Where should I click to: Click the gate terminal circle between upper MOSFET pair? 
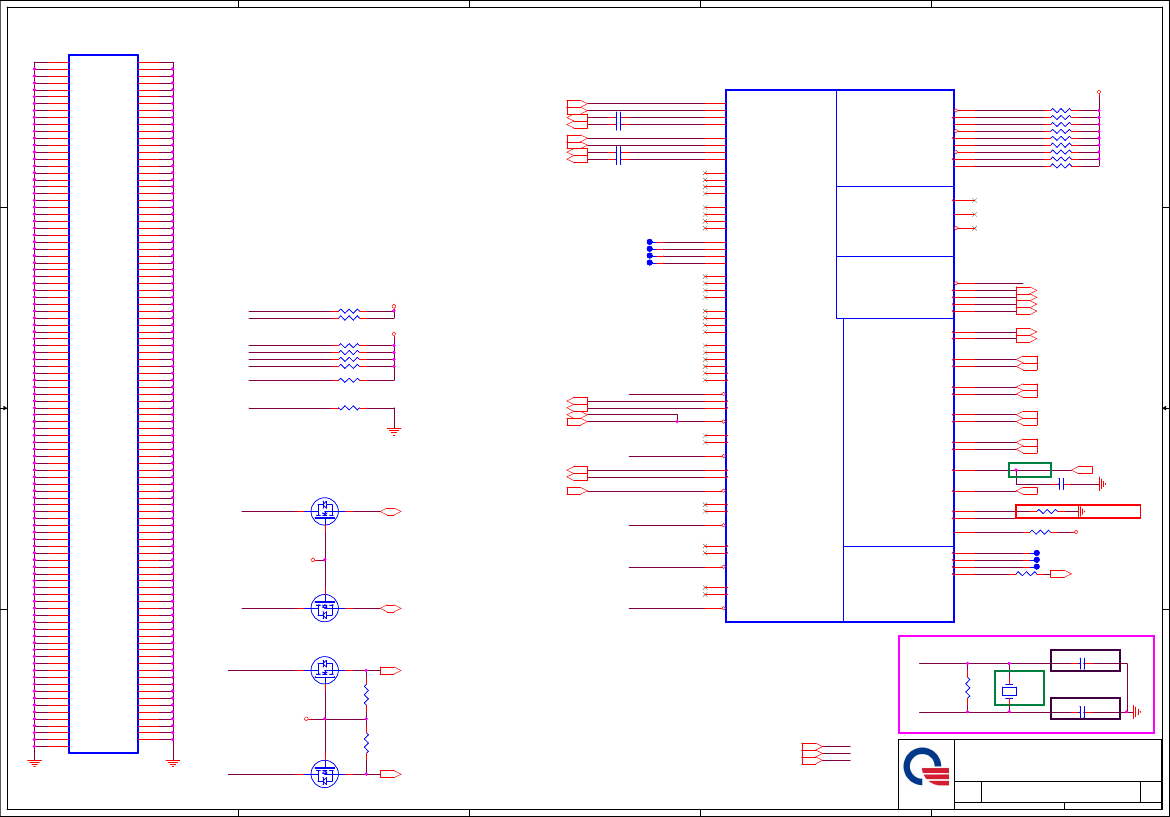(x=313, y=560)
